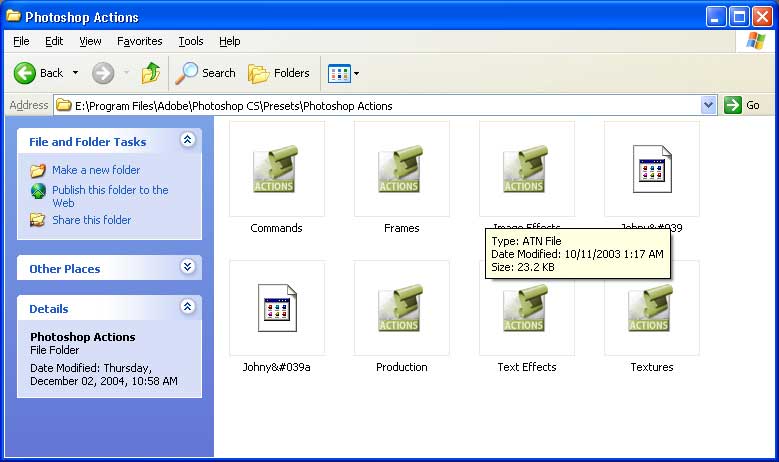
Task: Open dropdown arrow next to Views
Action: click(x=356, y=74)
